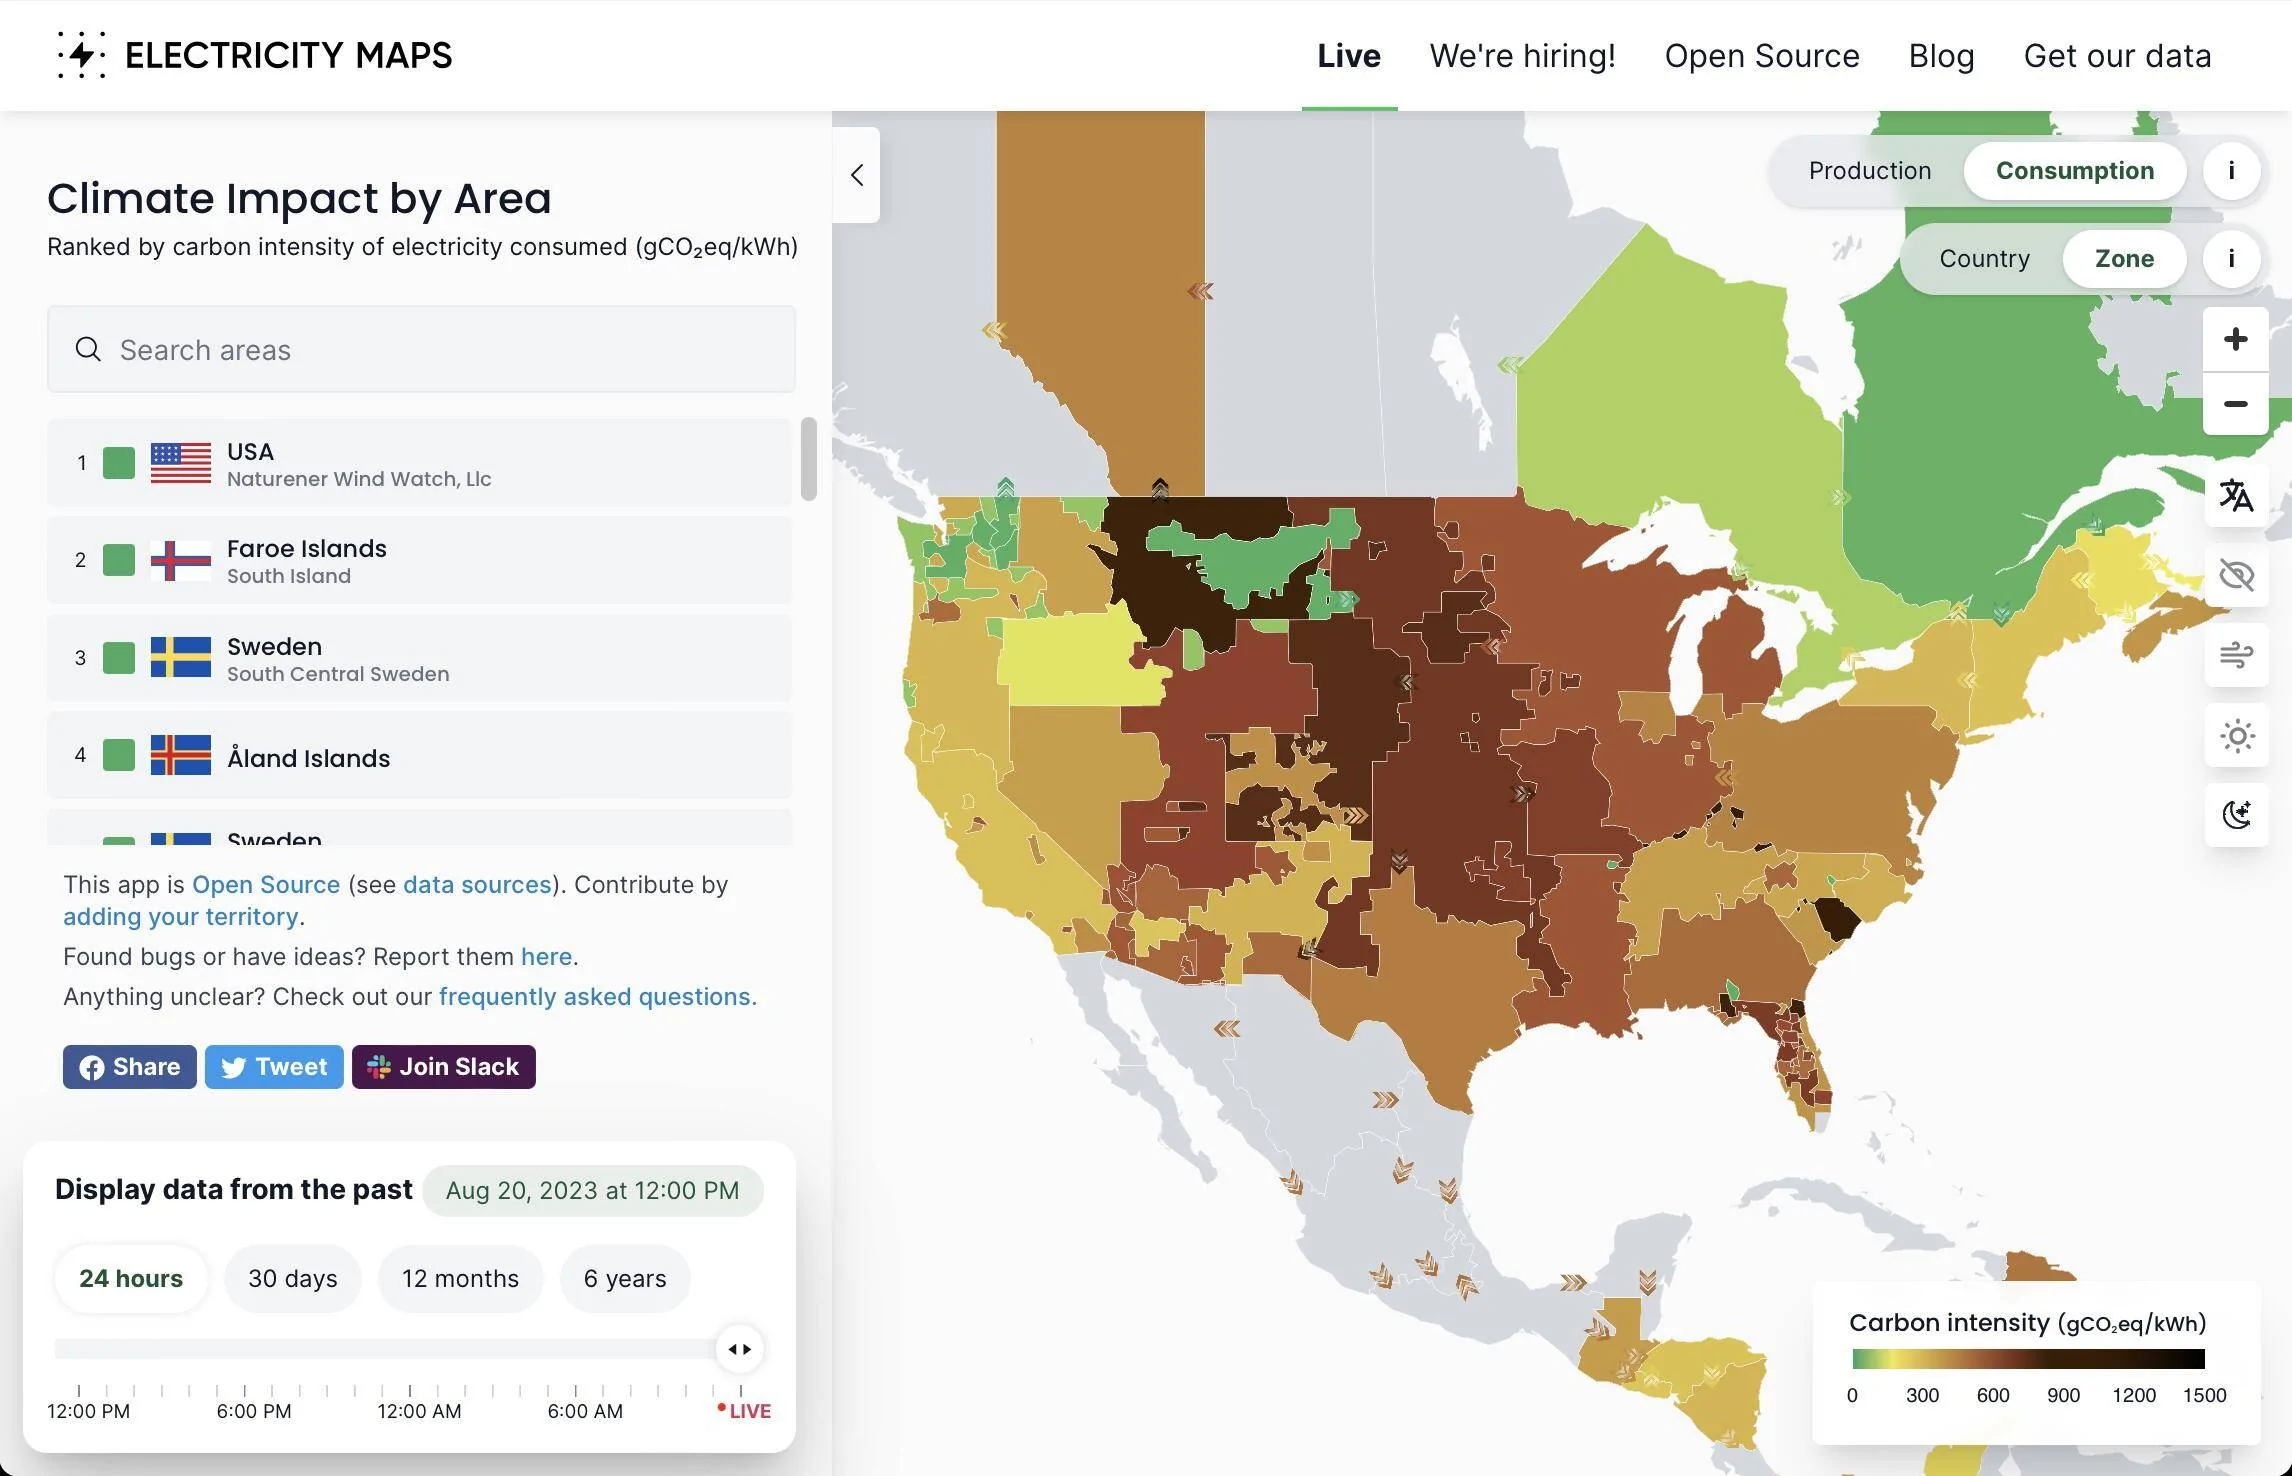Toggle the wind layer icon
The width and height of the screenshot is (2292, 1476).
click(x=2236, y=655)
